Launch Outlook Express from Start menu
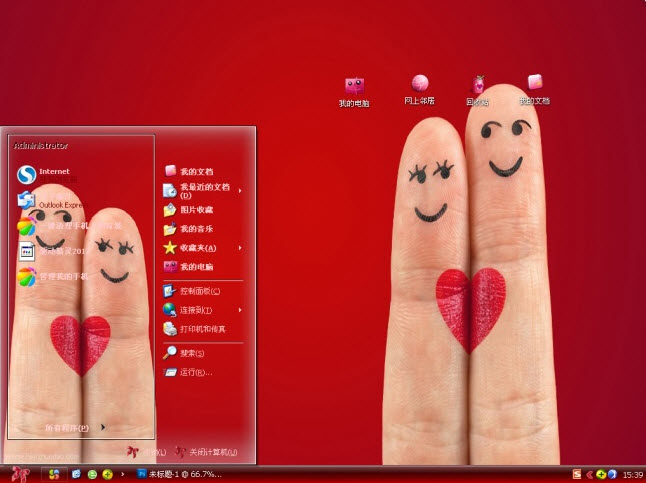This screenshot has height=483, width=646. (x=52, y=200)
